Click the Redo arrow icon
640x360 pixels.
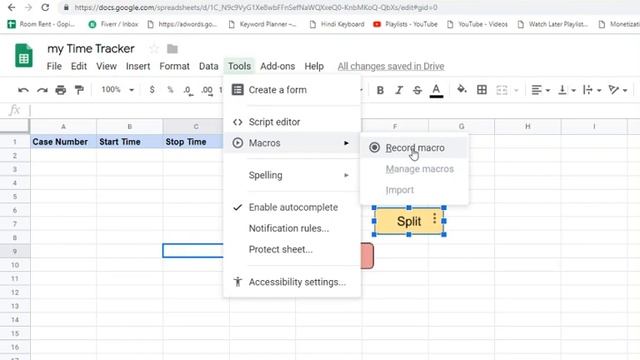(x=42, y=90)
